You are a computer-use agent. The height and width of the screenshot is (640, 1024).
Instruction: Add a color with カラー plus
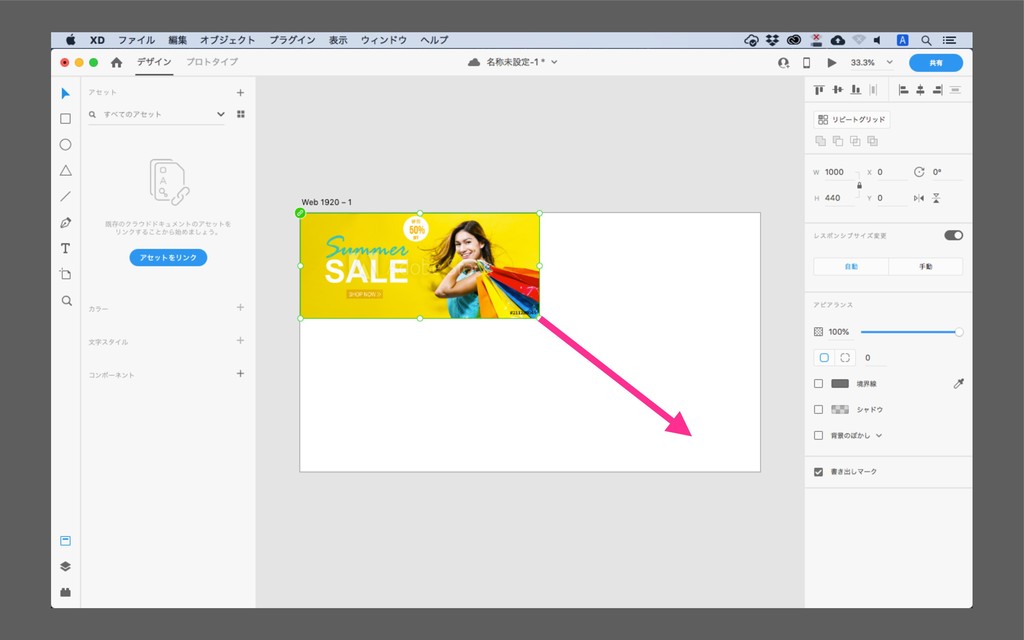[240, 307]
